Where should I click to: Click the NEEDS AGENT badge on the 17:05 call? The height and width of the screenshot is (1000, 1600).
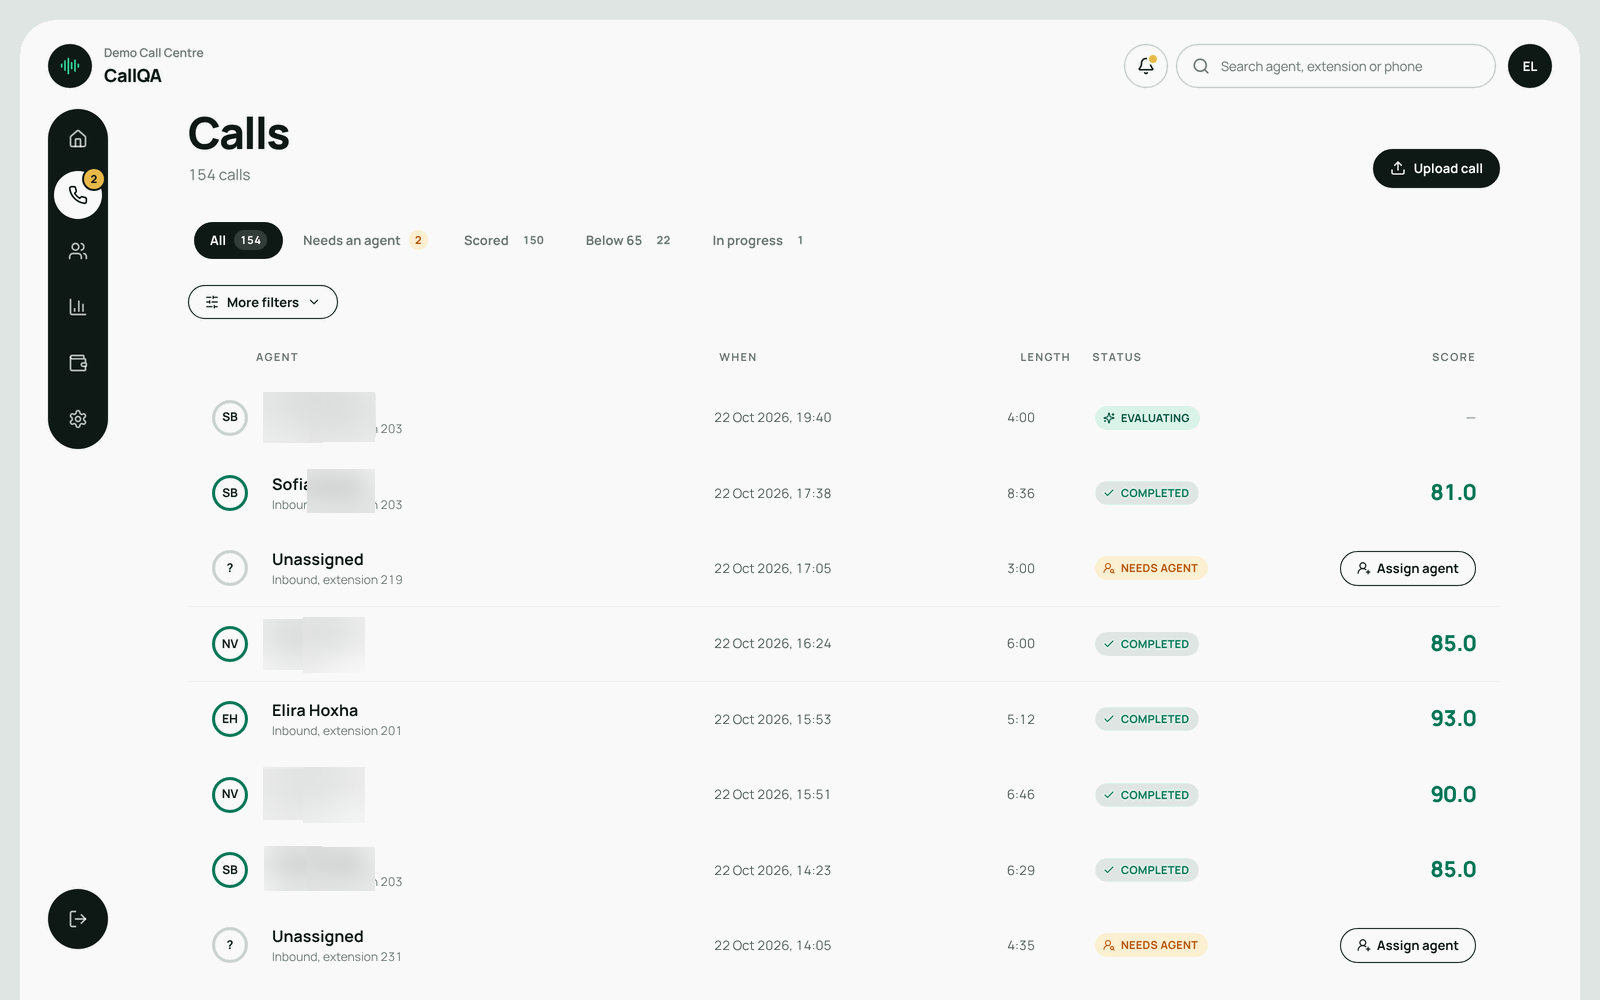pos(1151,568)
